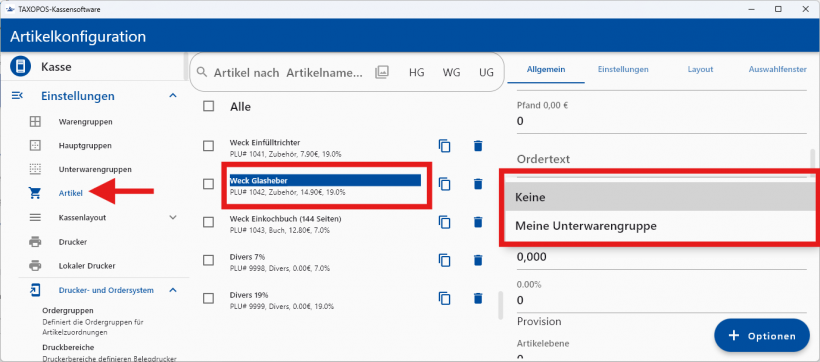Click the Drucker- und Ordersystem icon
Image resolution: width=820 pixels, height=362 pixels.
(35, 290)
